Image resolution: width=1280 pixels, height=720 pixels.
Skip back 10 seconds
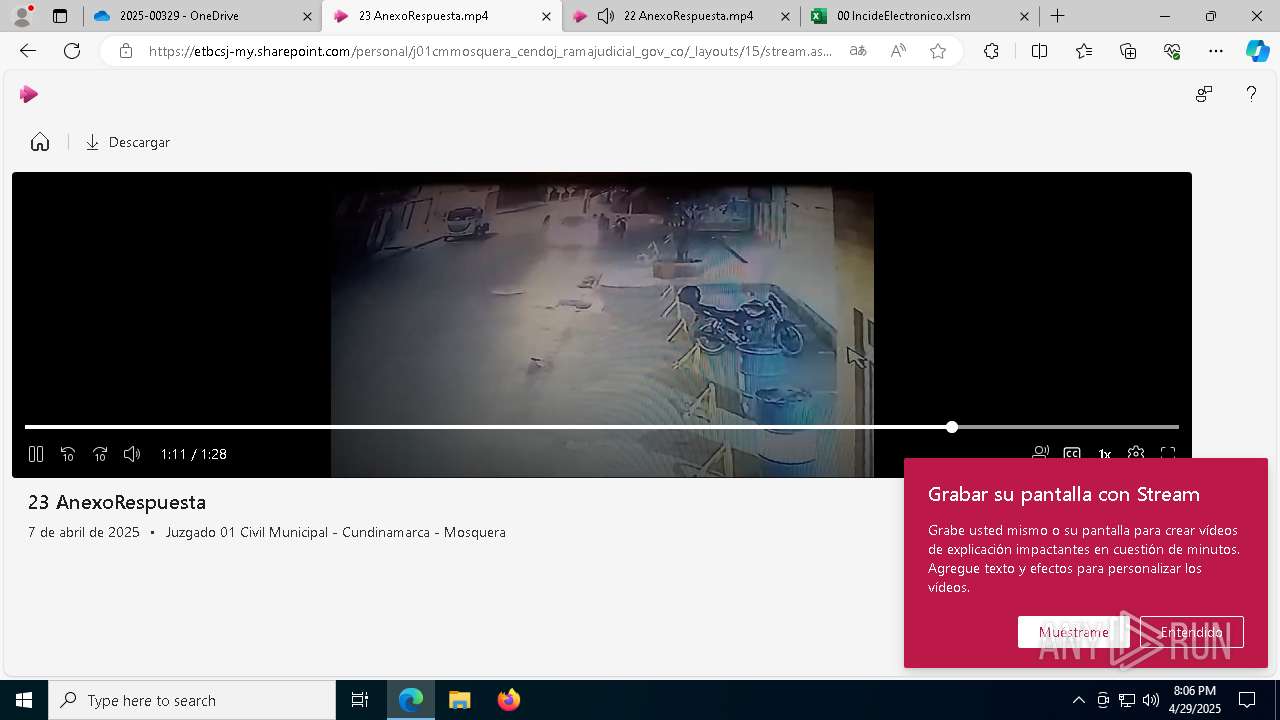(x=68, y=454)
